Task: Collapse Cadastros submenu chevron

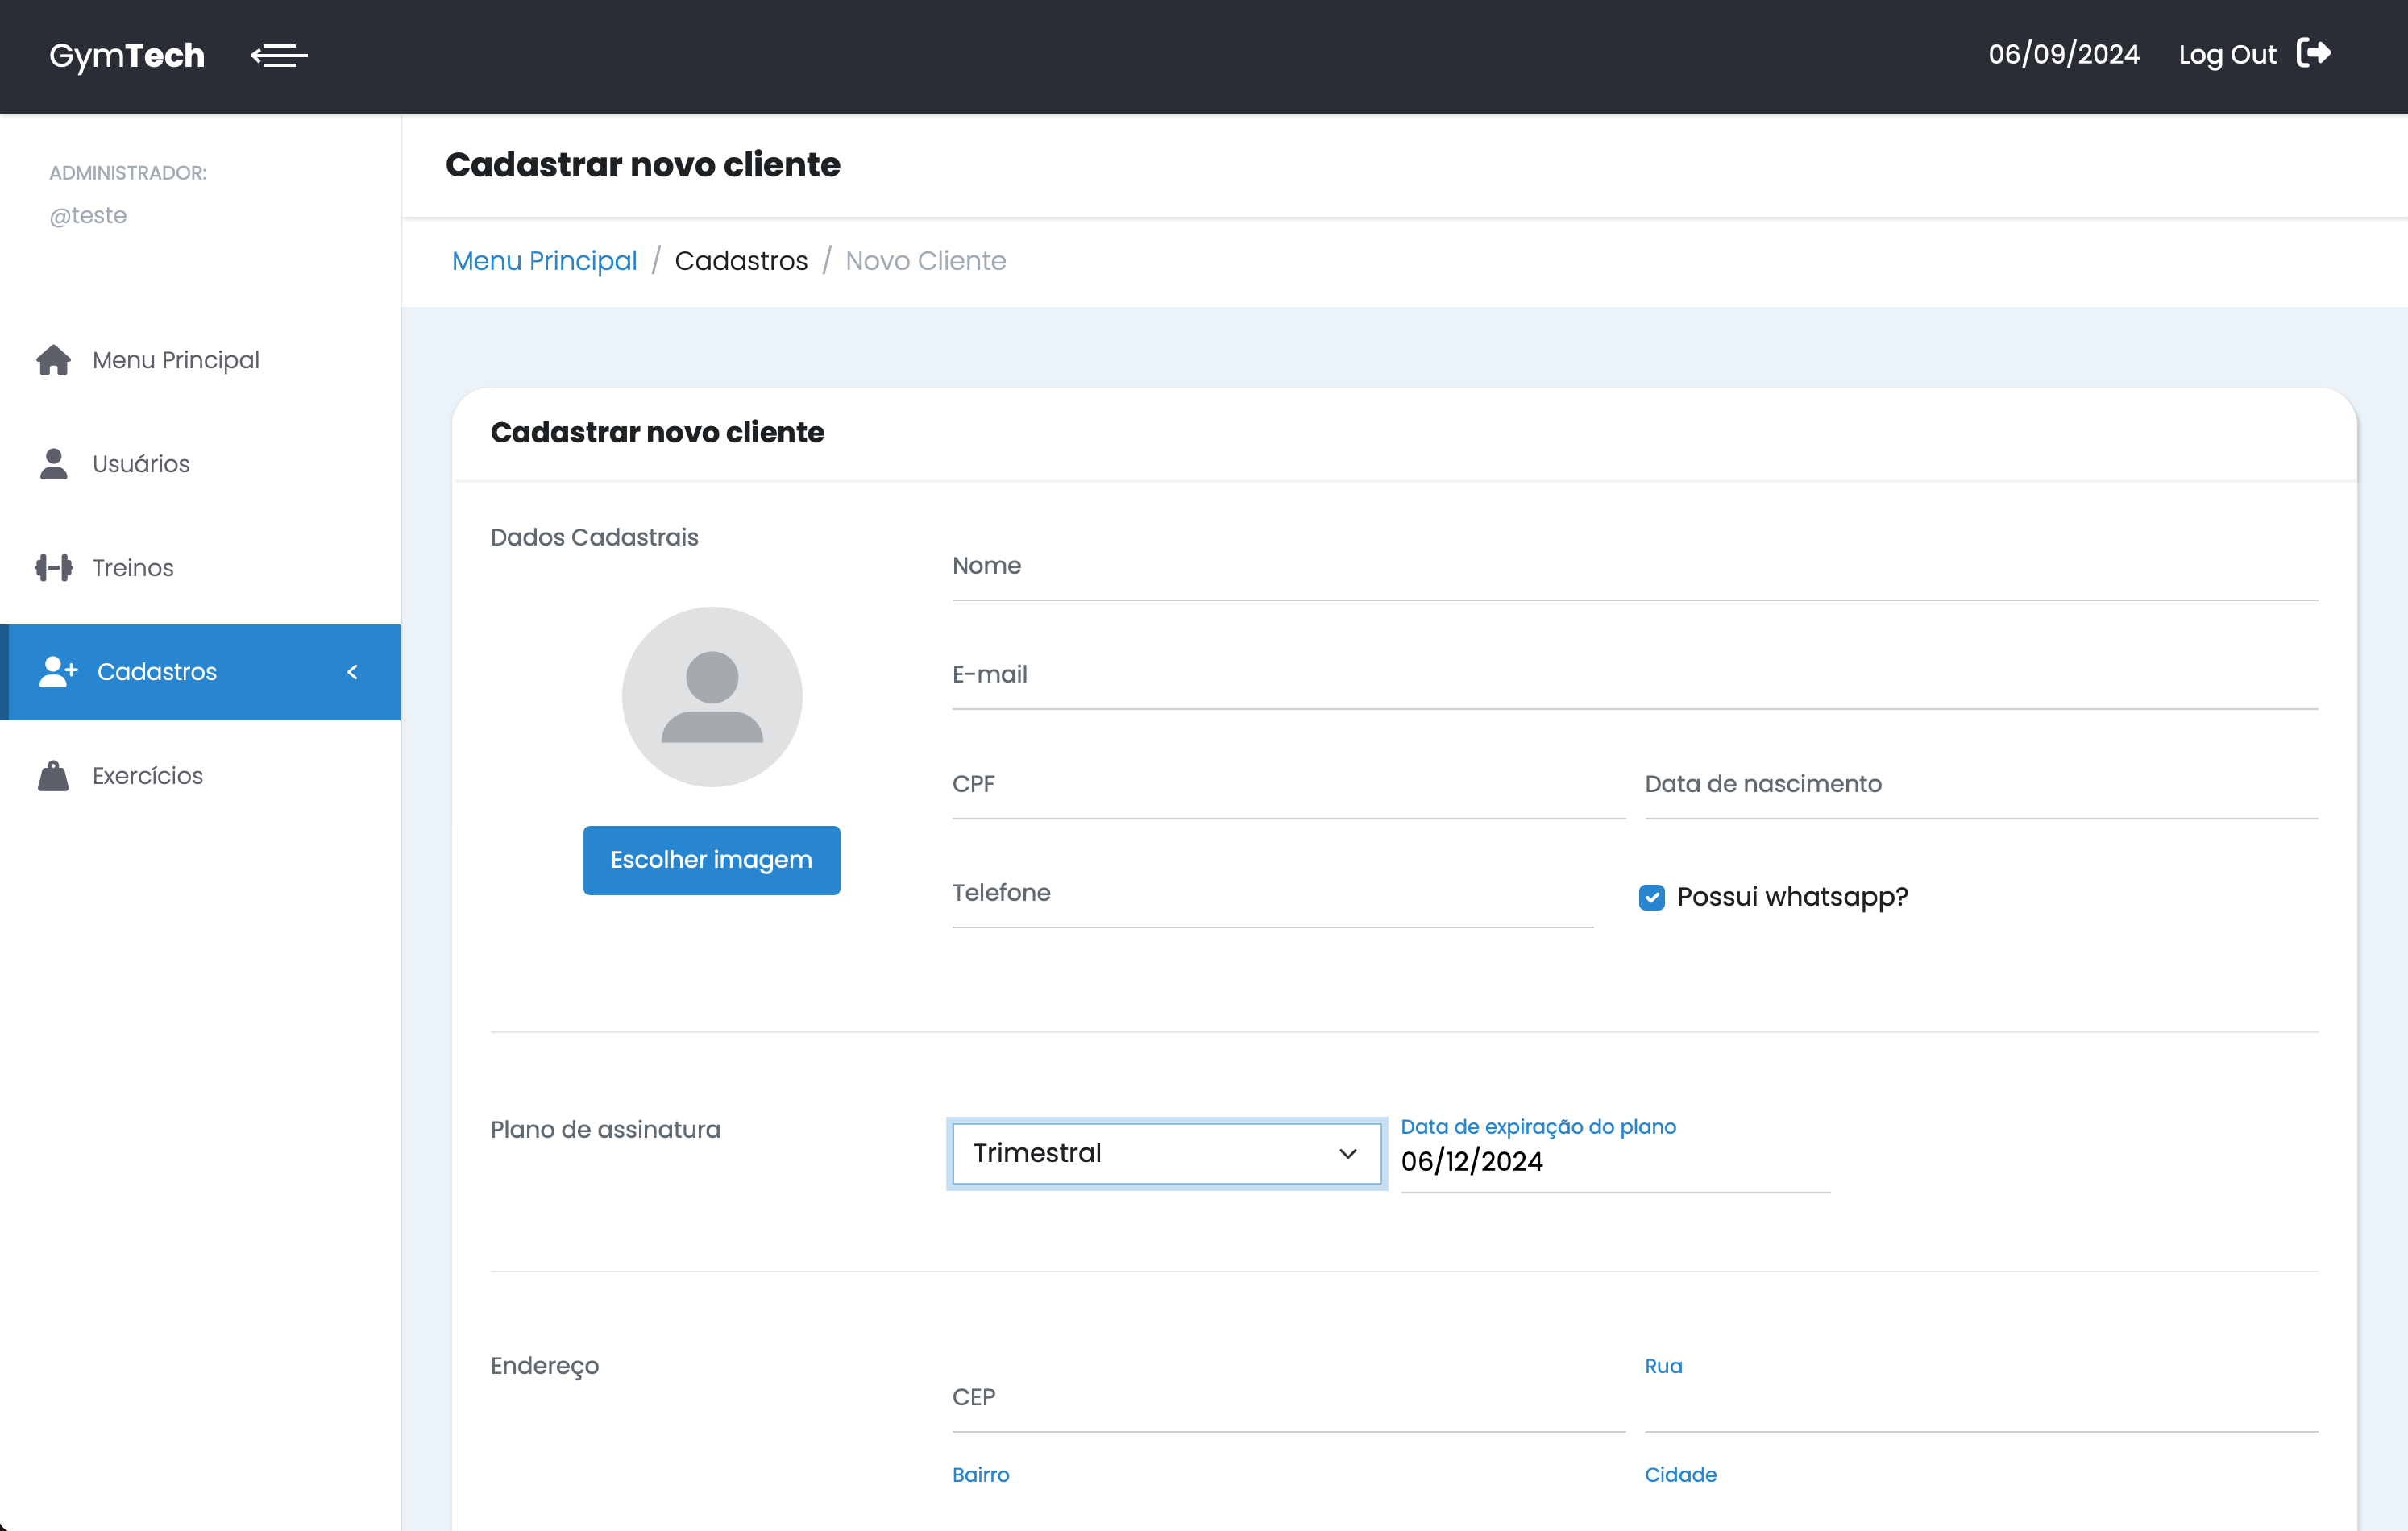Action: tap(352, 672)
